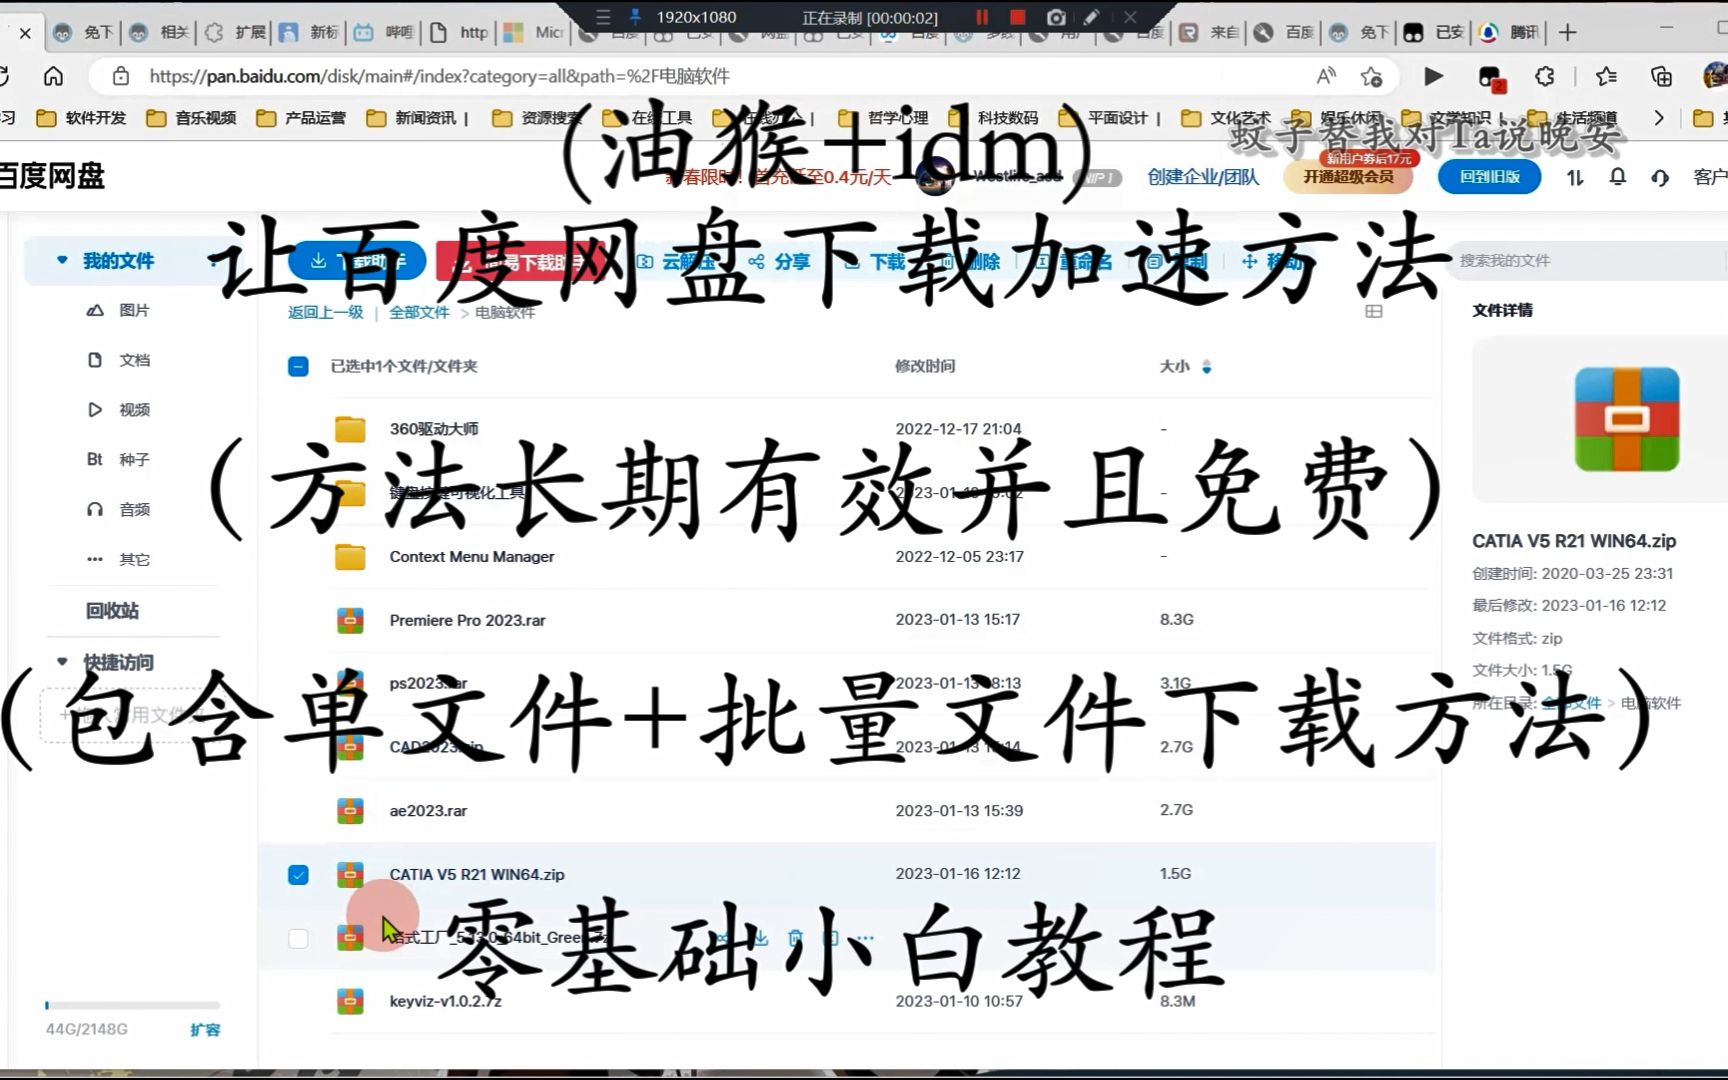Screen dimensions: 1728x1080
Task: Switch to the 腾讯 browser tab
Action: (1510, 32)
